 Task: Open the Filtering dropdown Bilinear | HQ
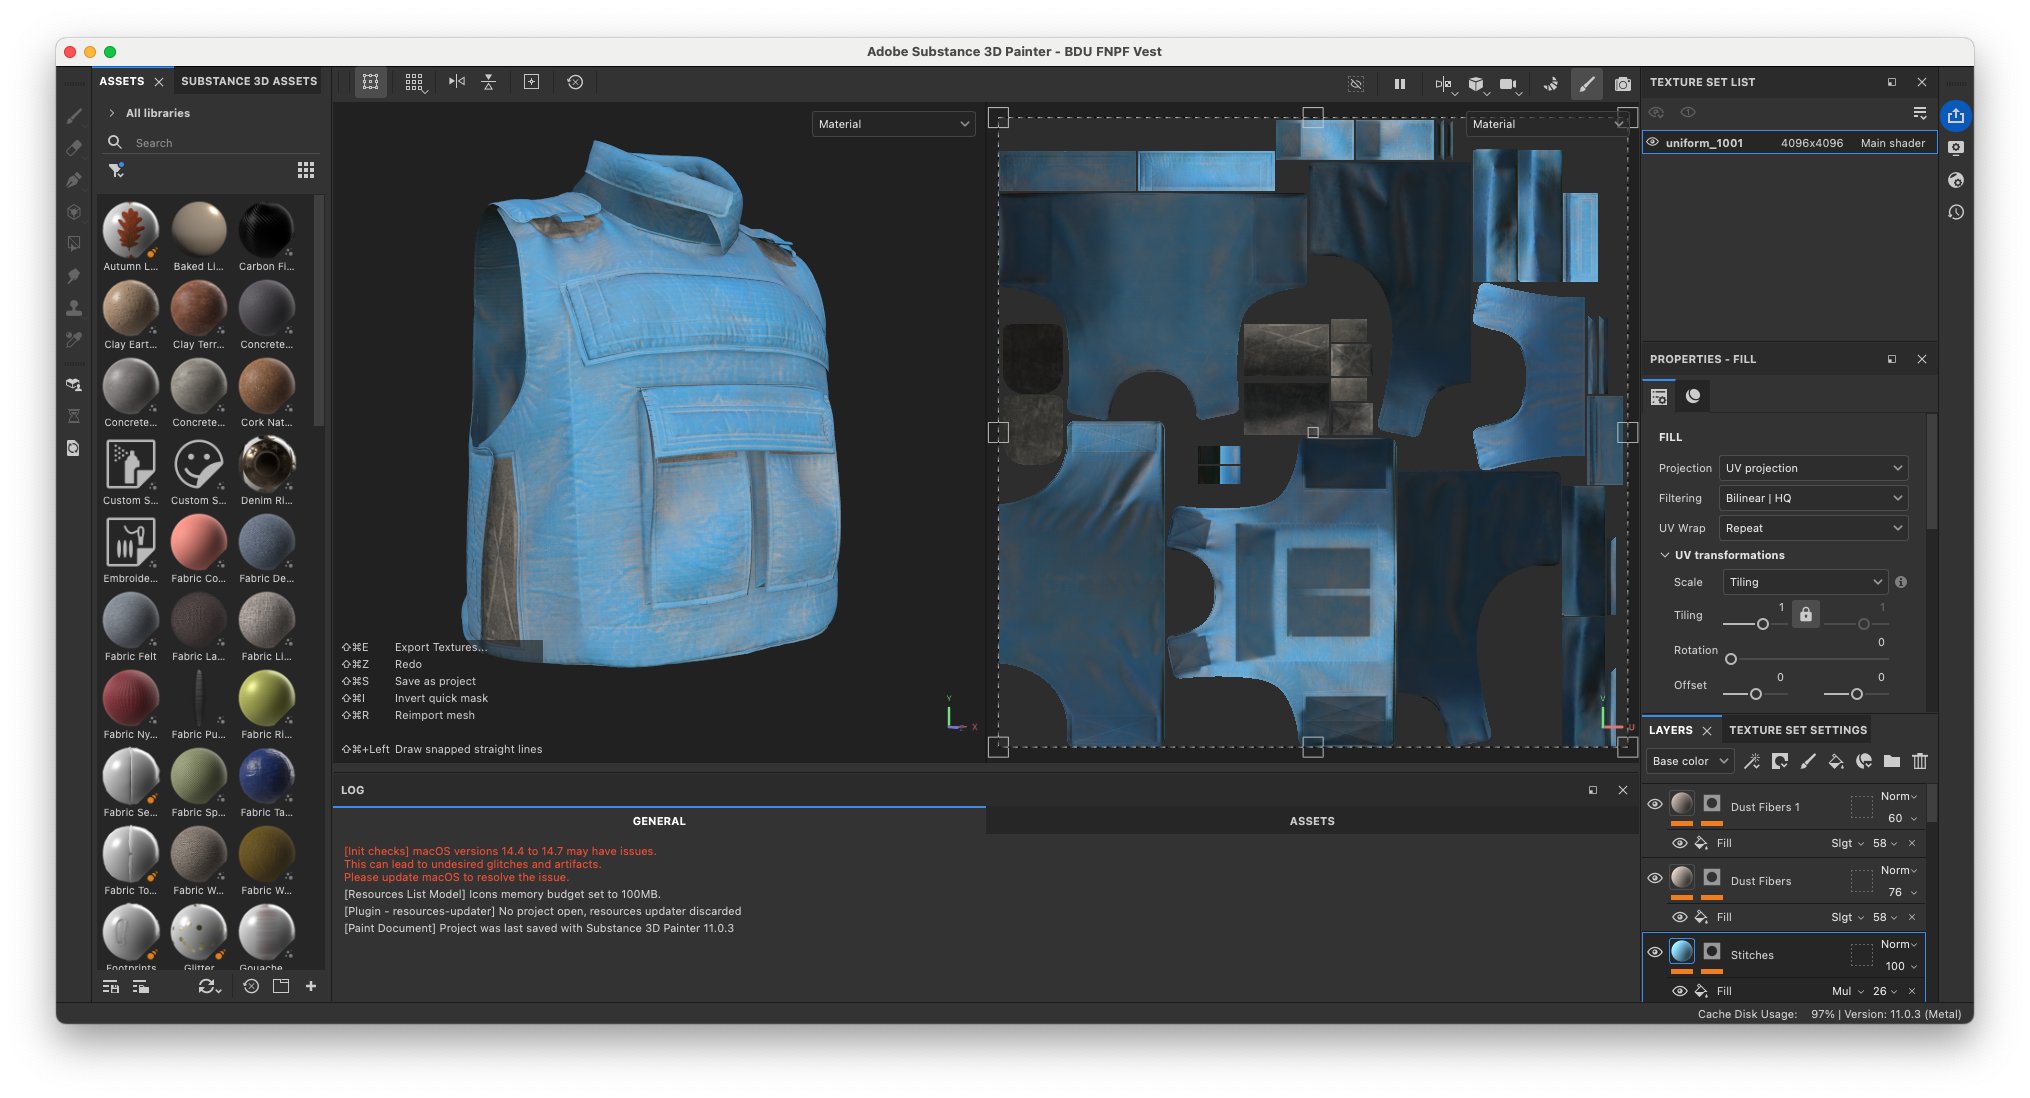pyautogui.click(x=1813, y=498)
